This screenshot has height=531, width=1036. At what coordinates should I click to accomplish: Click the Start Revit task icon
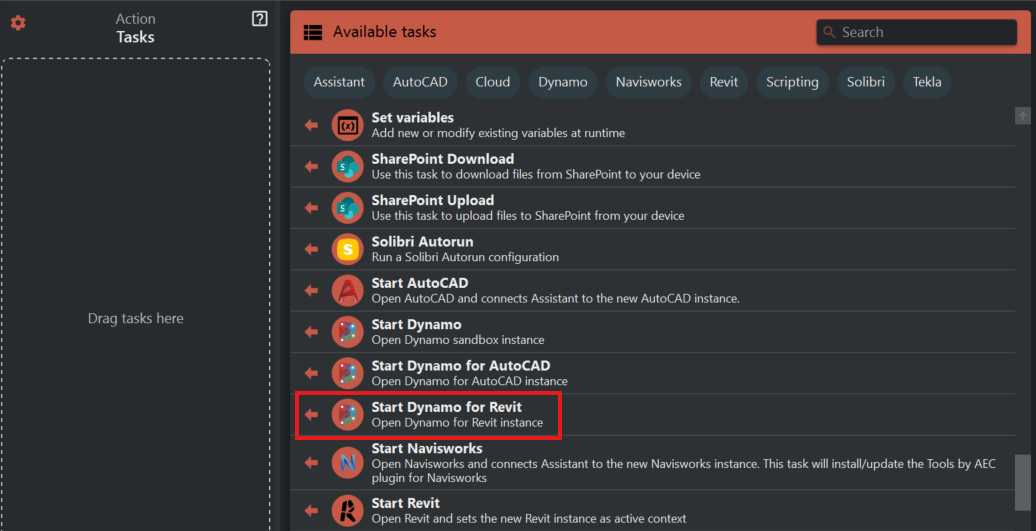click(x=348, y=510)
